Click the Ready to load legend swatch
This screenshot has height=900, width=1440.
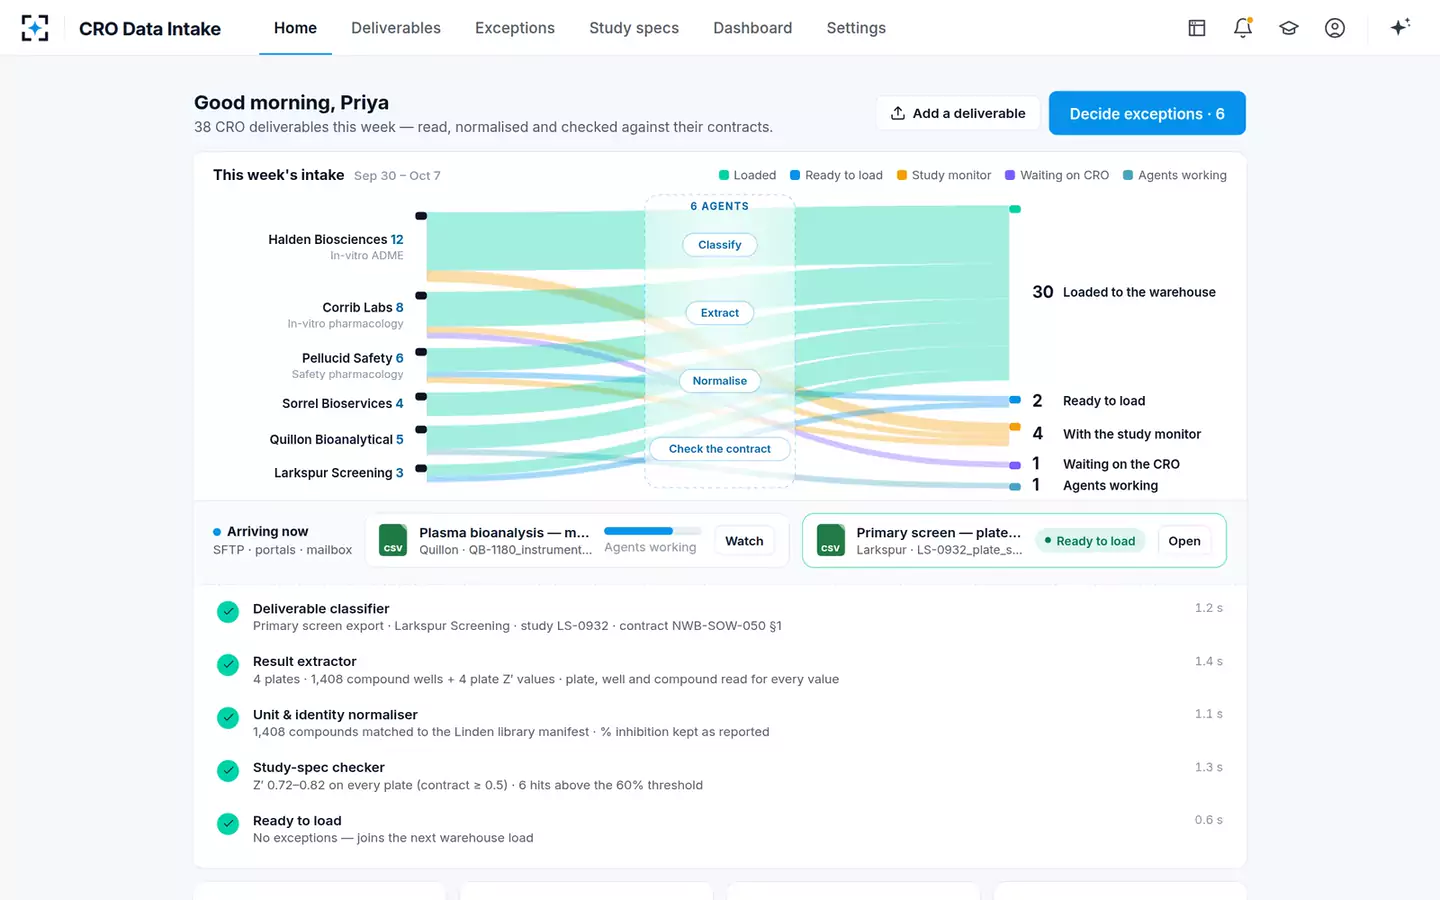(x=795, y=175)
